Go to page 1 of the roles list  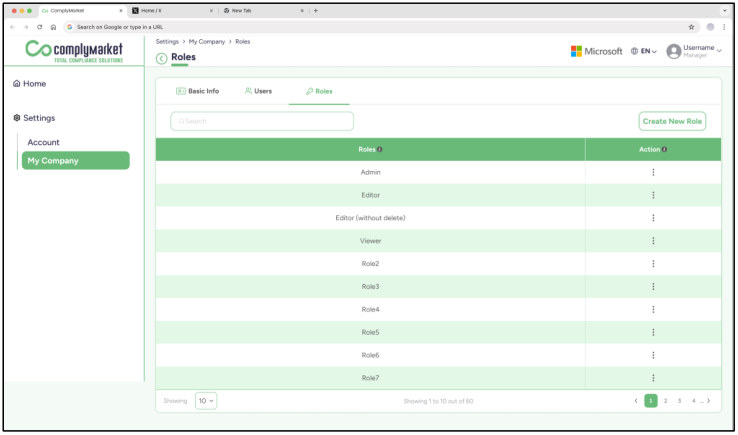tap(651, 401)
